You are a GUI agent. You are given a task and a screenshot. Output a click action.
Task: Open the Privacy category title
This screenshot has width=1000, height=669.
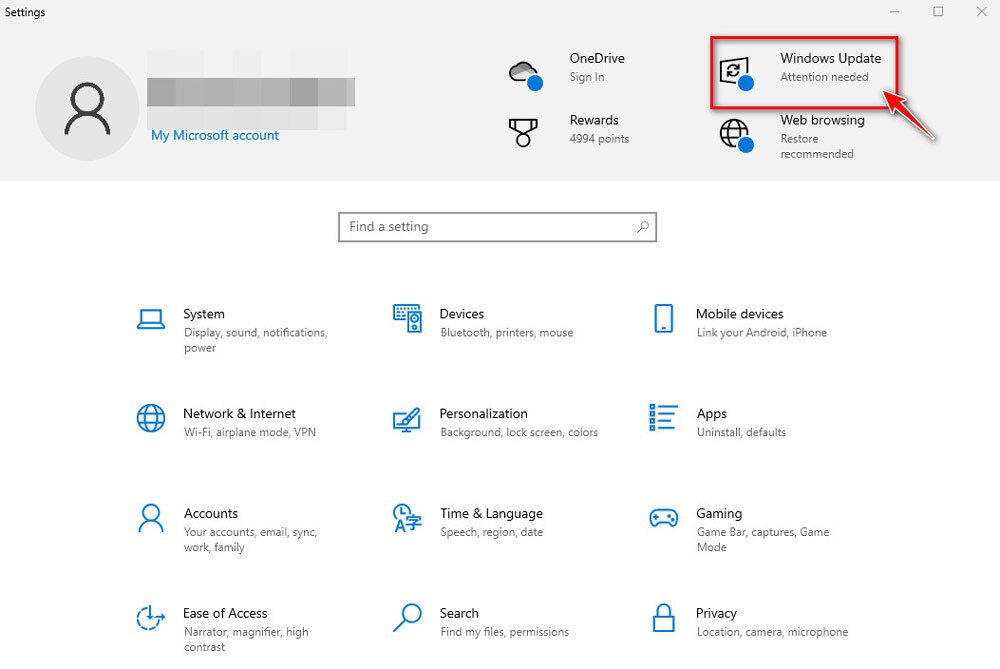tap(716, 614)
